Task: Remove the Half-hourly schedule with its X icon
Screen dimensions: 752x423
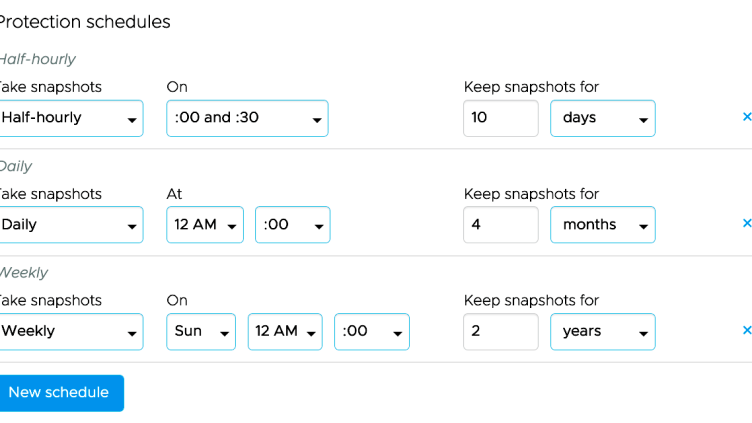Action: (x=746, y=117)
